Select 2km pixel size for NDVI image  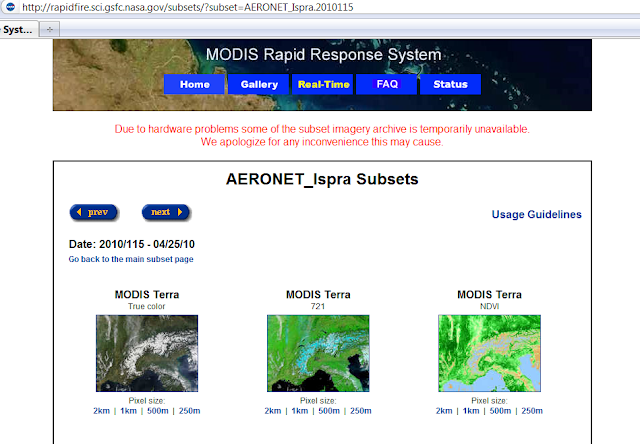[x=444, y=411]
